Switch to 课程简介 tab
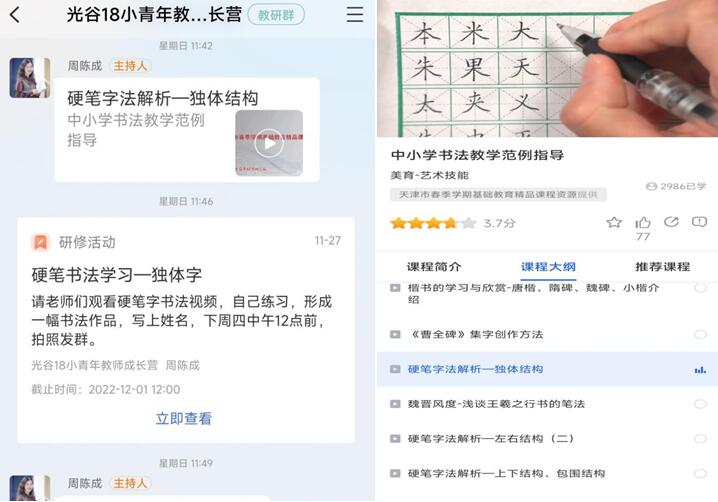This screenshot has width=718, height=502. (x=434, y=267)
